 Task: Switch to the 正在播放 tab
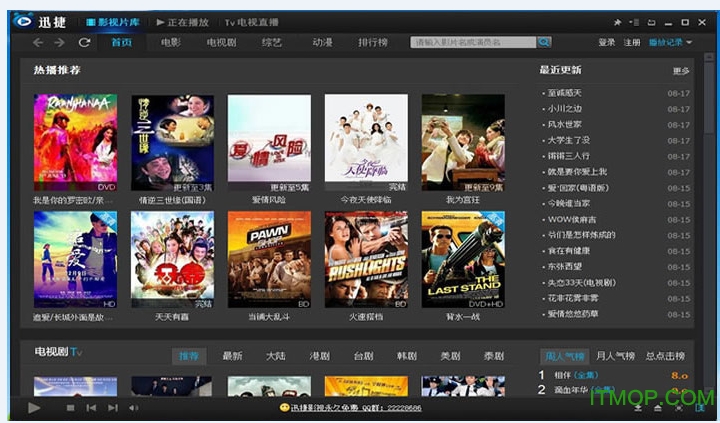182,22
